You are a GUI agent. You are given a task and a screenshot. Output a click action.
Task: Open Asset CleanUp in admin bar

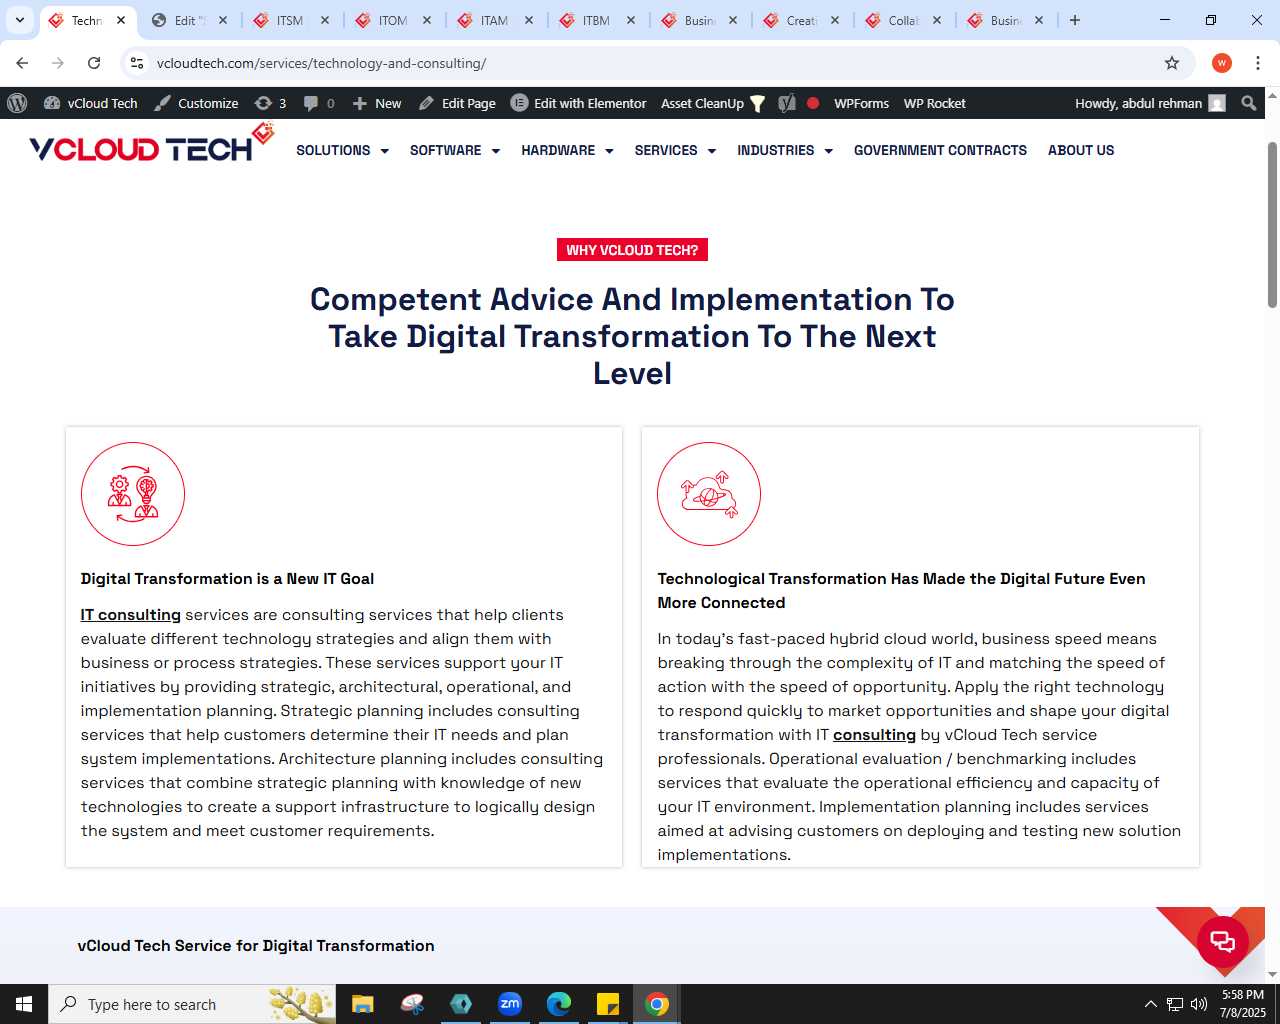click(713, 103)
